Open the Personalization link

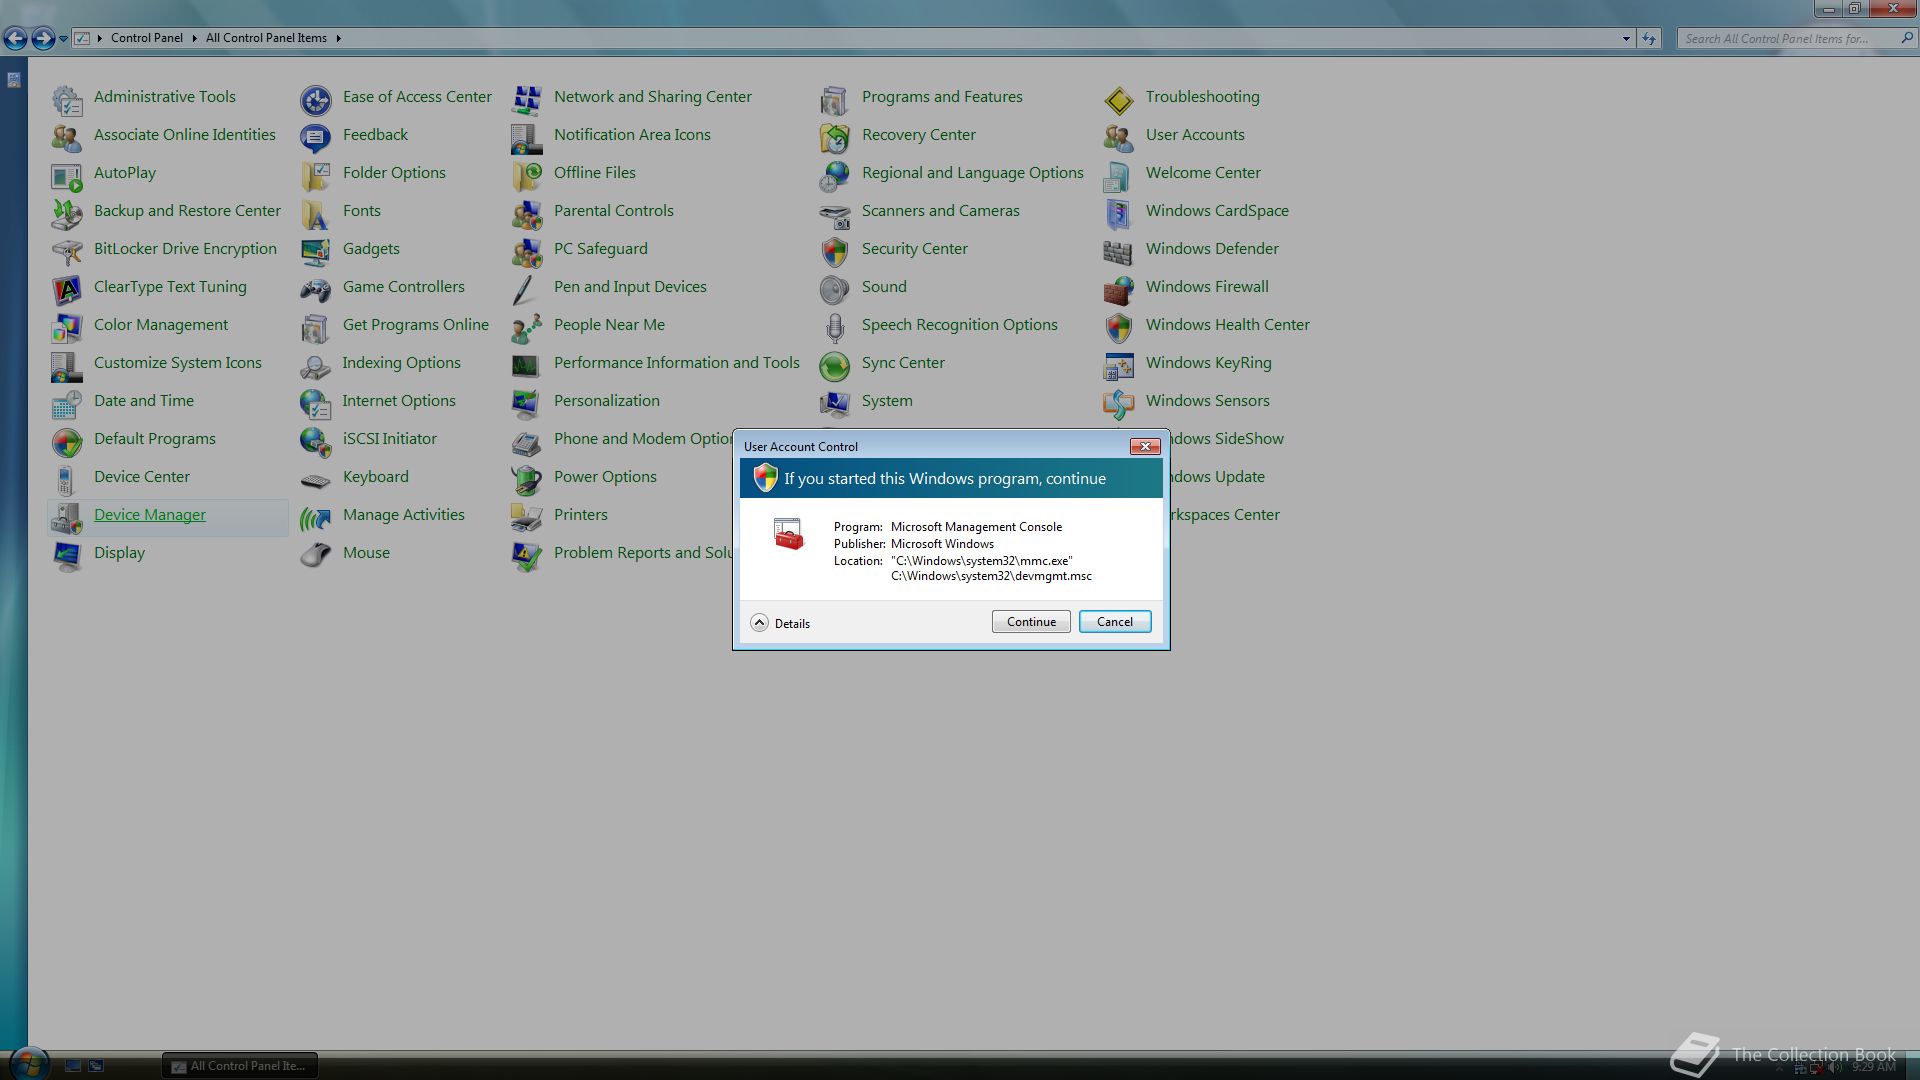pos(607,400)
